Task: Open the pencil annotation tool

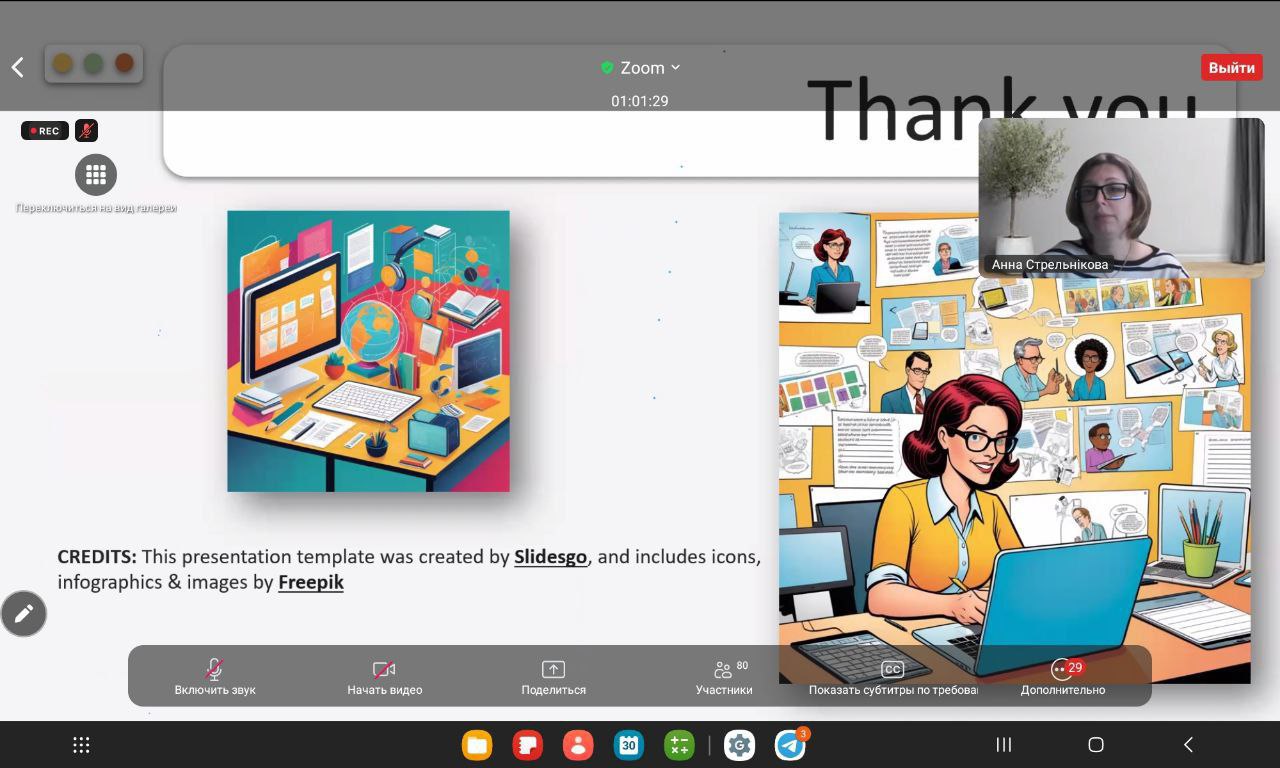Action: [24, 613]
